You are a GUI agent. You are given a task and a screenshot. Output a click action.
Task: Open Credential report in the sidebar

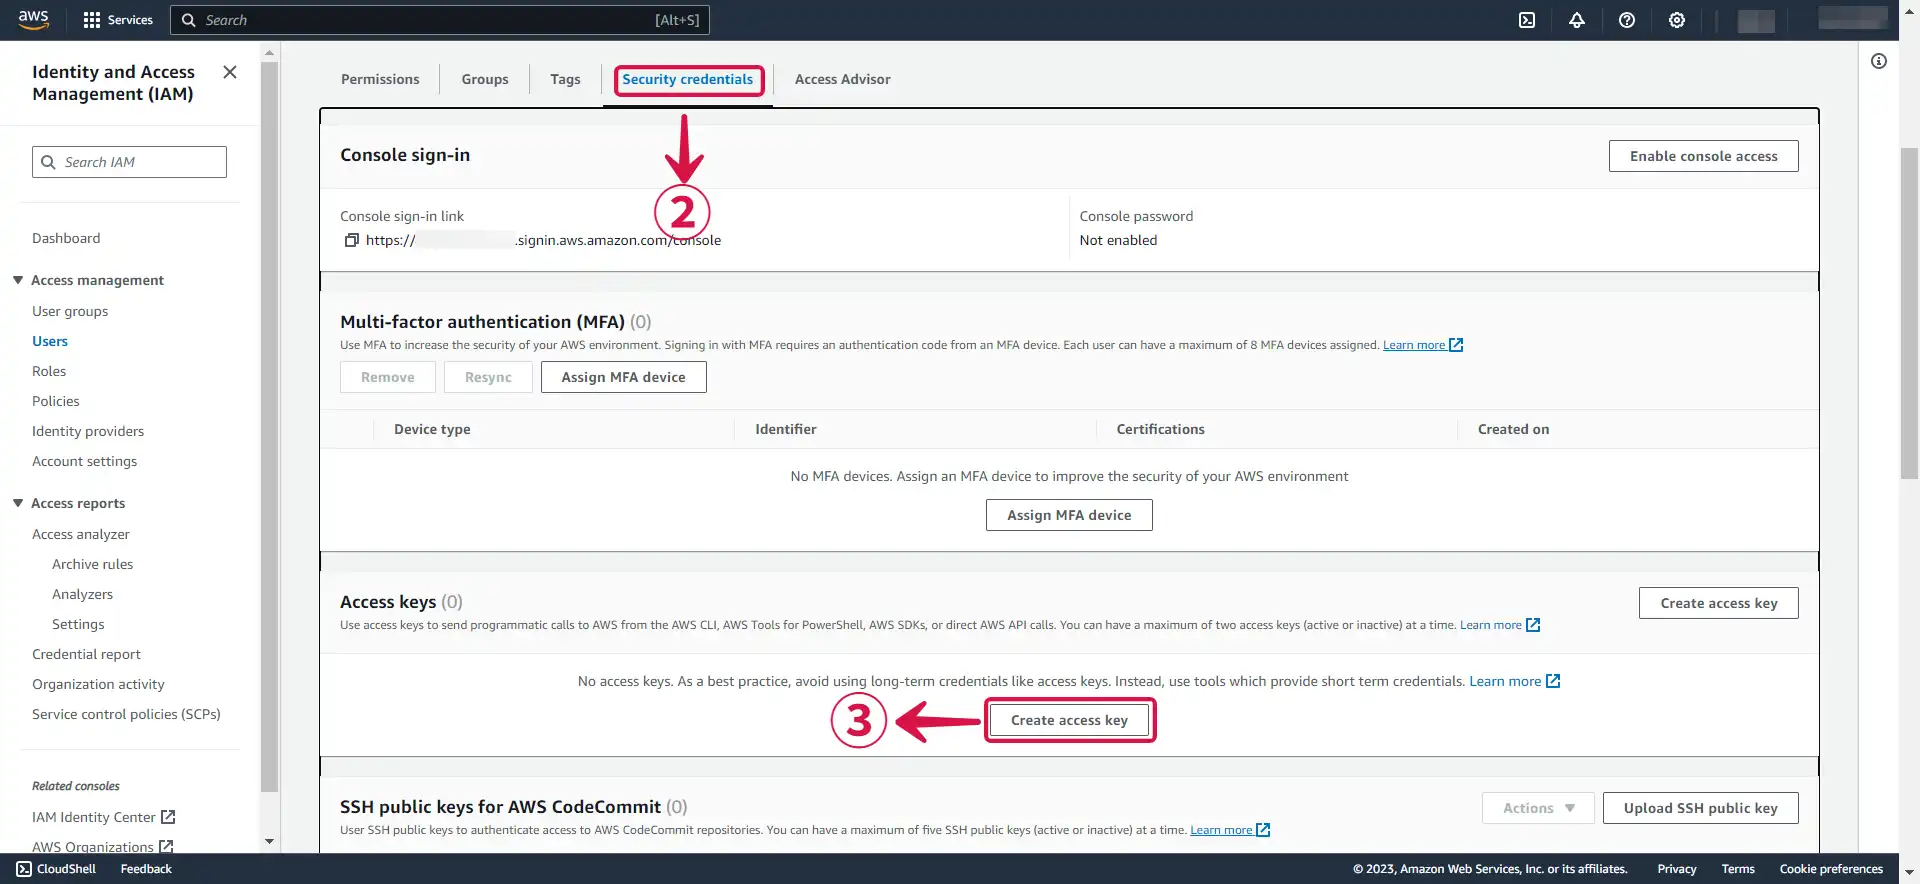[x=86, y=654]
